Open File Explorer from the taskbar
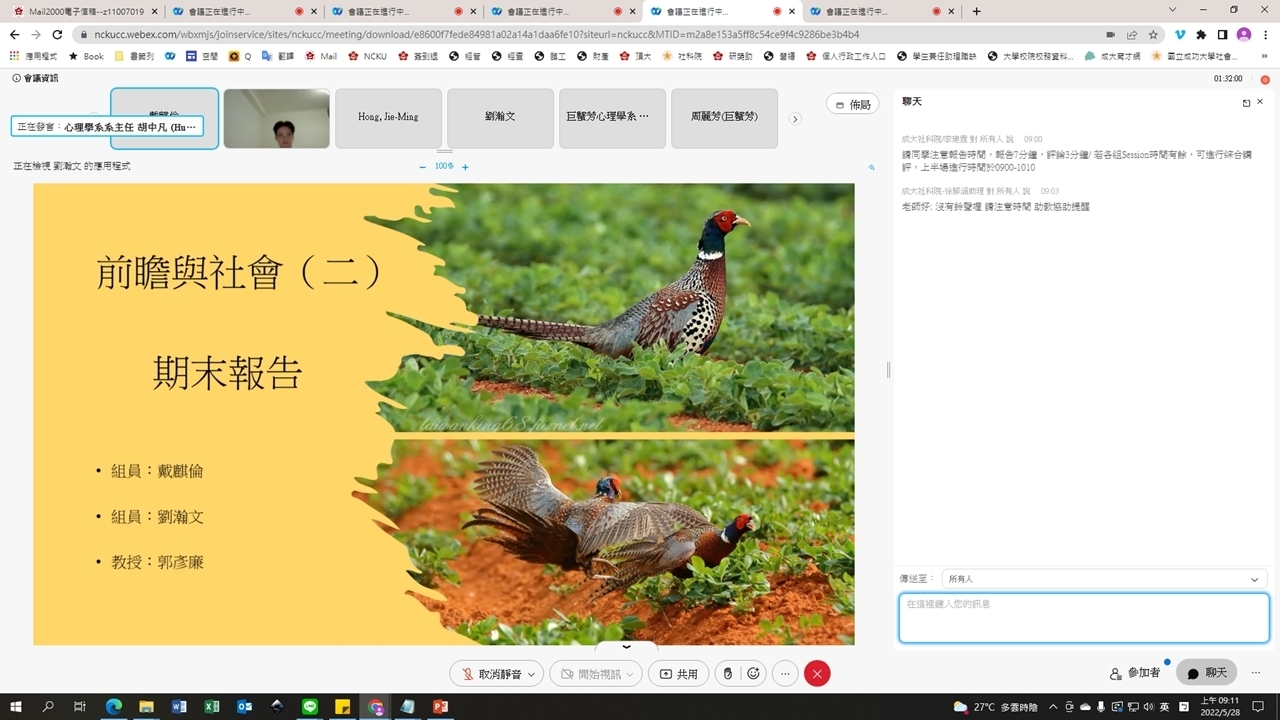The image size is (1280, 720). point(146,706)
